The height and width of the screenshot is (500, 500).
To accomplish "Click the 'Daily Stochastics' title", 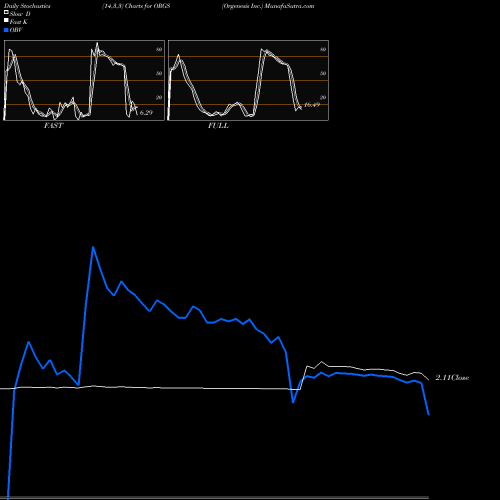I will coord(27,6).
